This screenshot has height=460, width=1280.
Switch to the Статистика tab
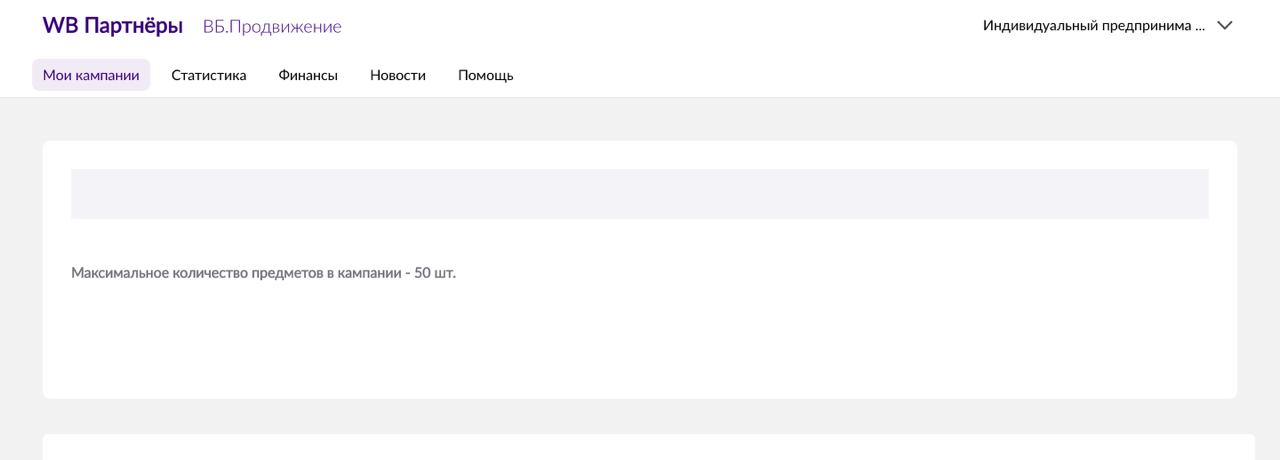tap(209, 75)
